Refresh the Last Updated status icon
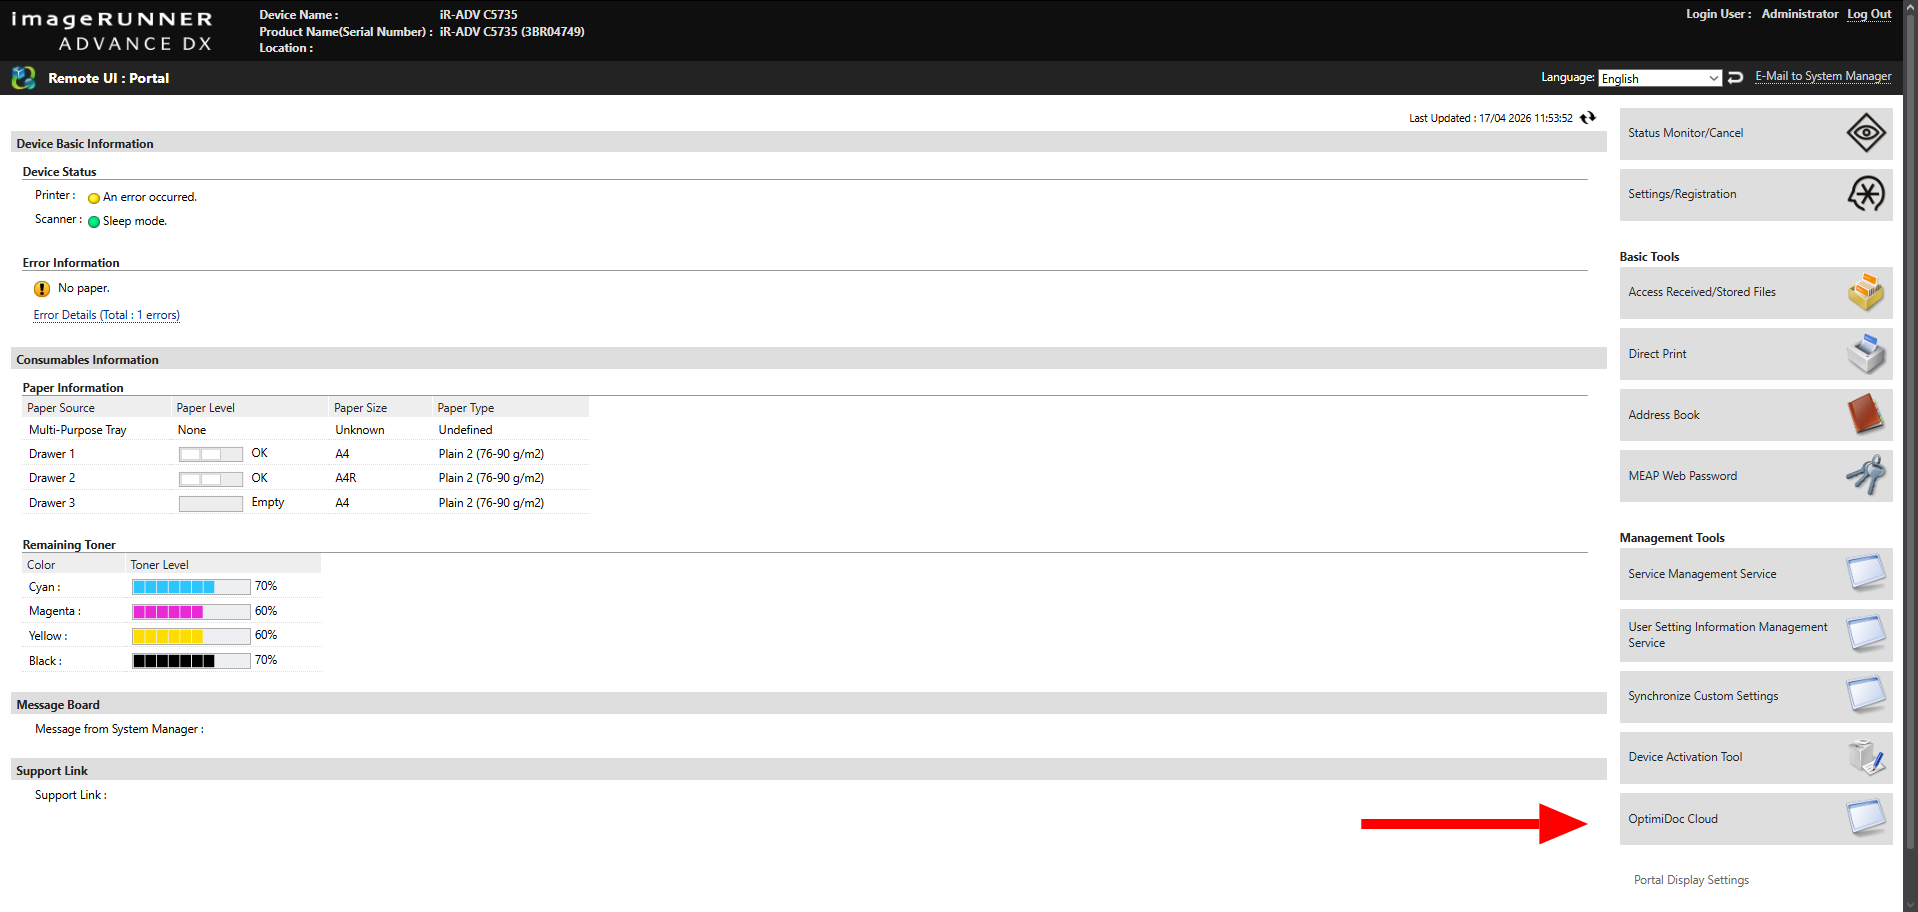This screenshot has height=912, width=1918. tap(1588, 118)
